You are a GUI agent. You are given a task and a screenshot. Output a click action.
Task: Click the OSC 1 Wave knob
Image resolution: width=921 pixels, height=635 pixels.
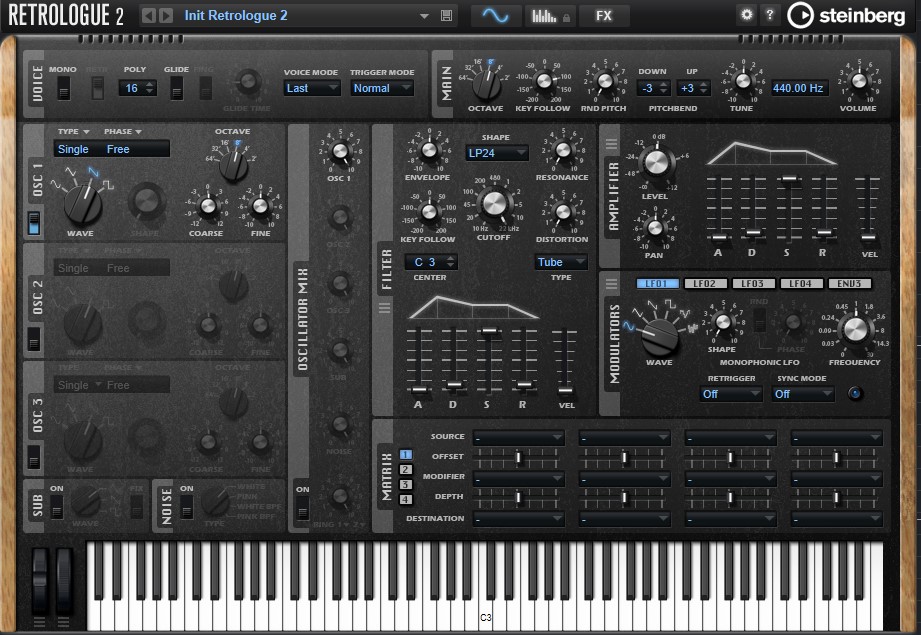tap(83, 203)
